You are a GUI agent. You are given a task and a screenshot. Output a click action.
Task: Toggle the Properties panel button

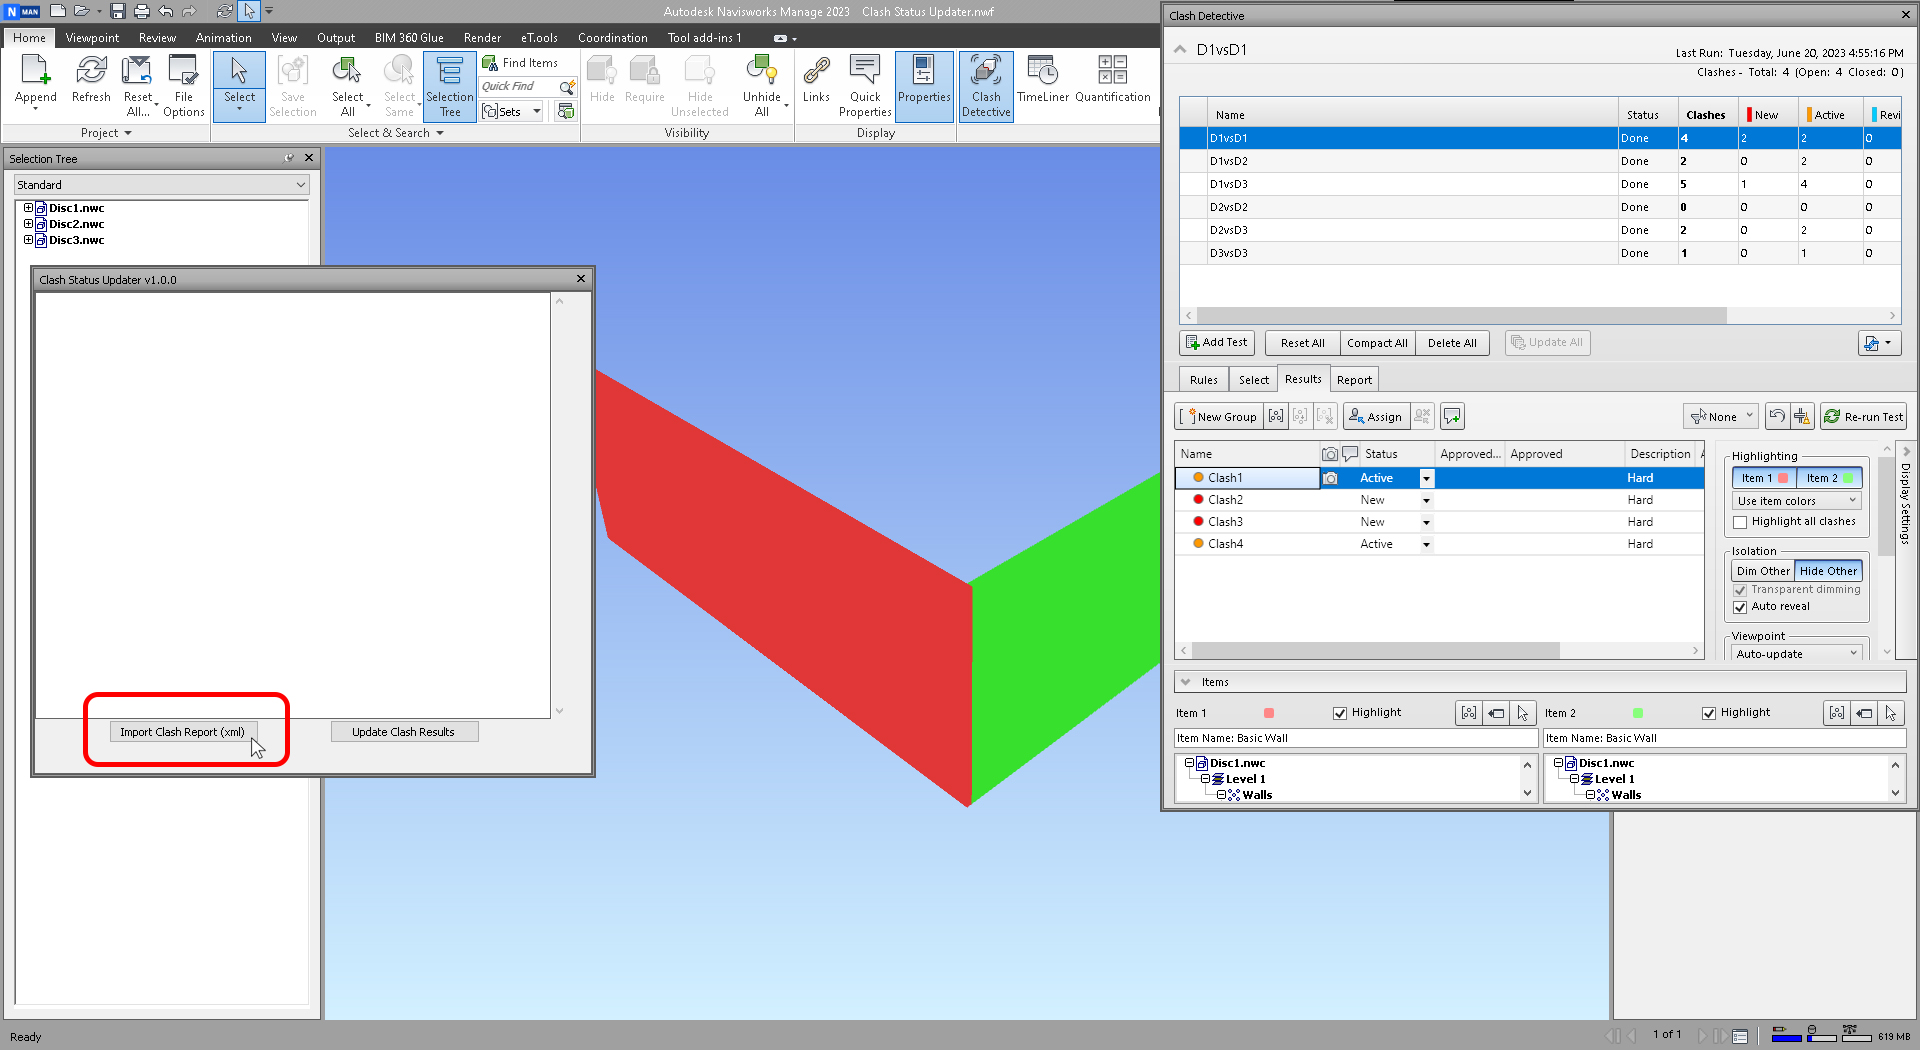(924, 86)
